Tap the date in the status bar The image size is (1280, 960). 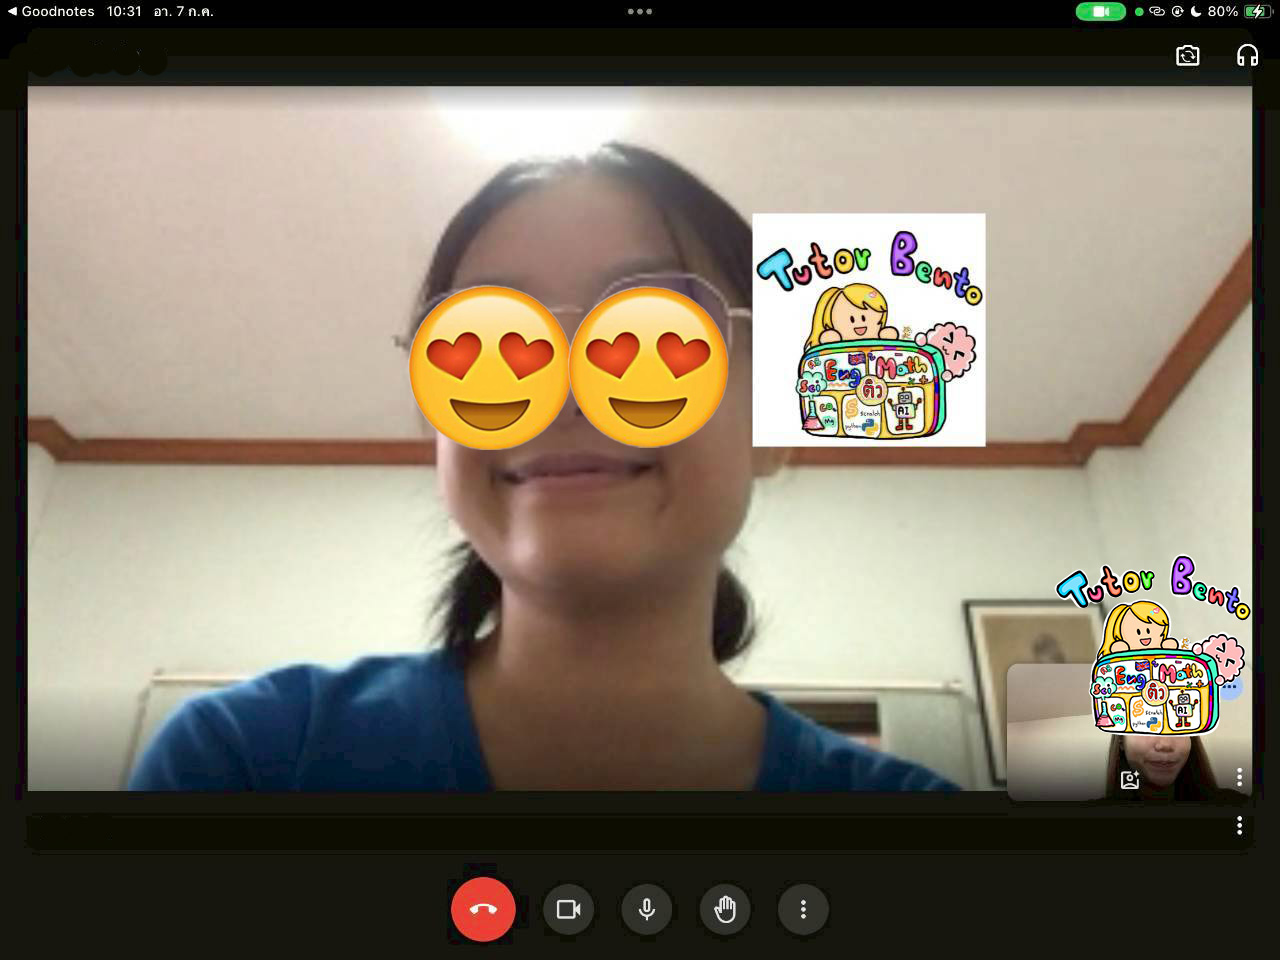click(x=183, y=12)
